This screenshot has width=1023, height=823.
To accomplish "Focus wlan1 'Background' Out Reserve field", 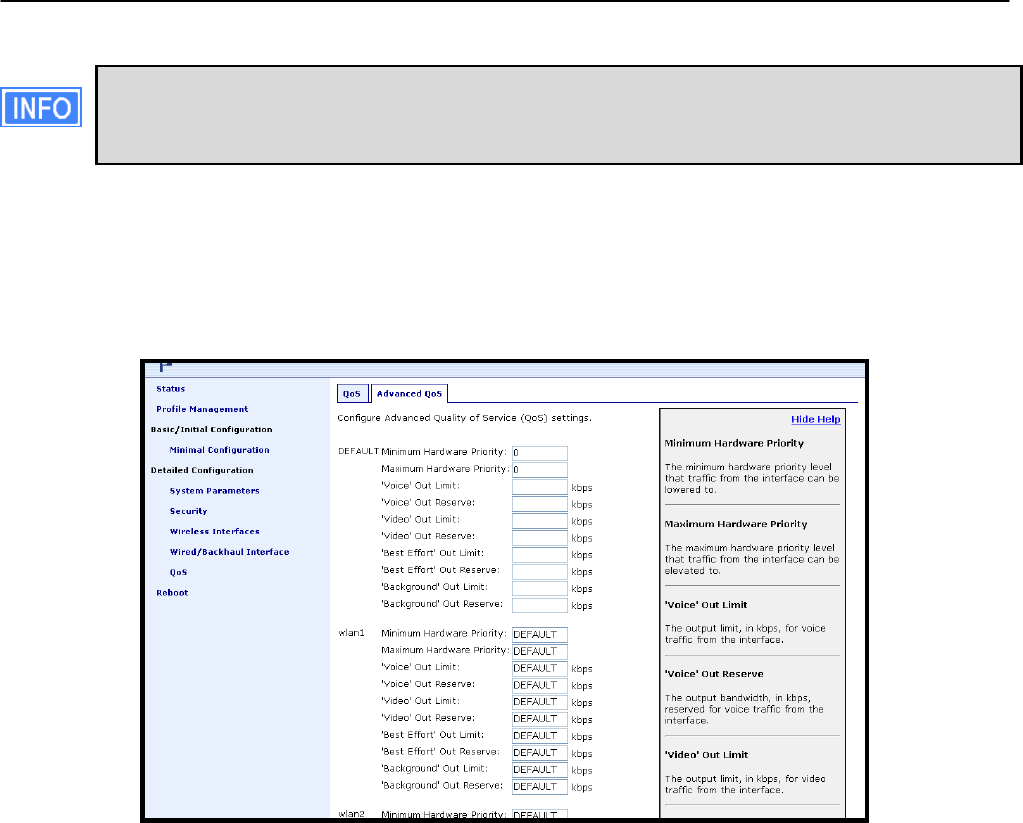I will tap(540, 787).
